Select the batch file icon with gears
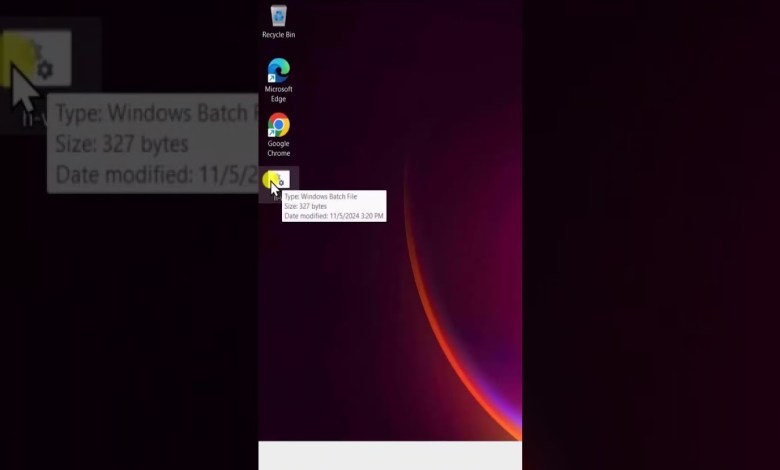Image resolution: width=780 pixels, height=470 pixels. (x=279, y=180)
